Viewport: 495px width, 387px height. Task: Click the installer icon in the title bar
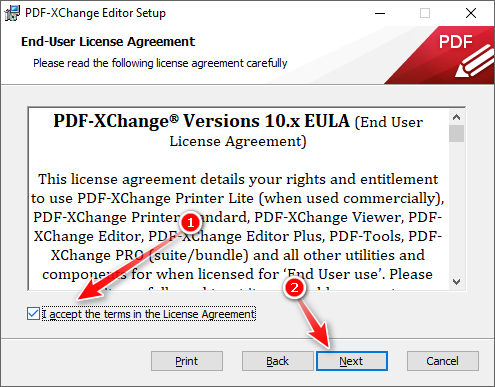click(12, 13)
